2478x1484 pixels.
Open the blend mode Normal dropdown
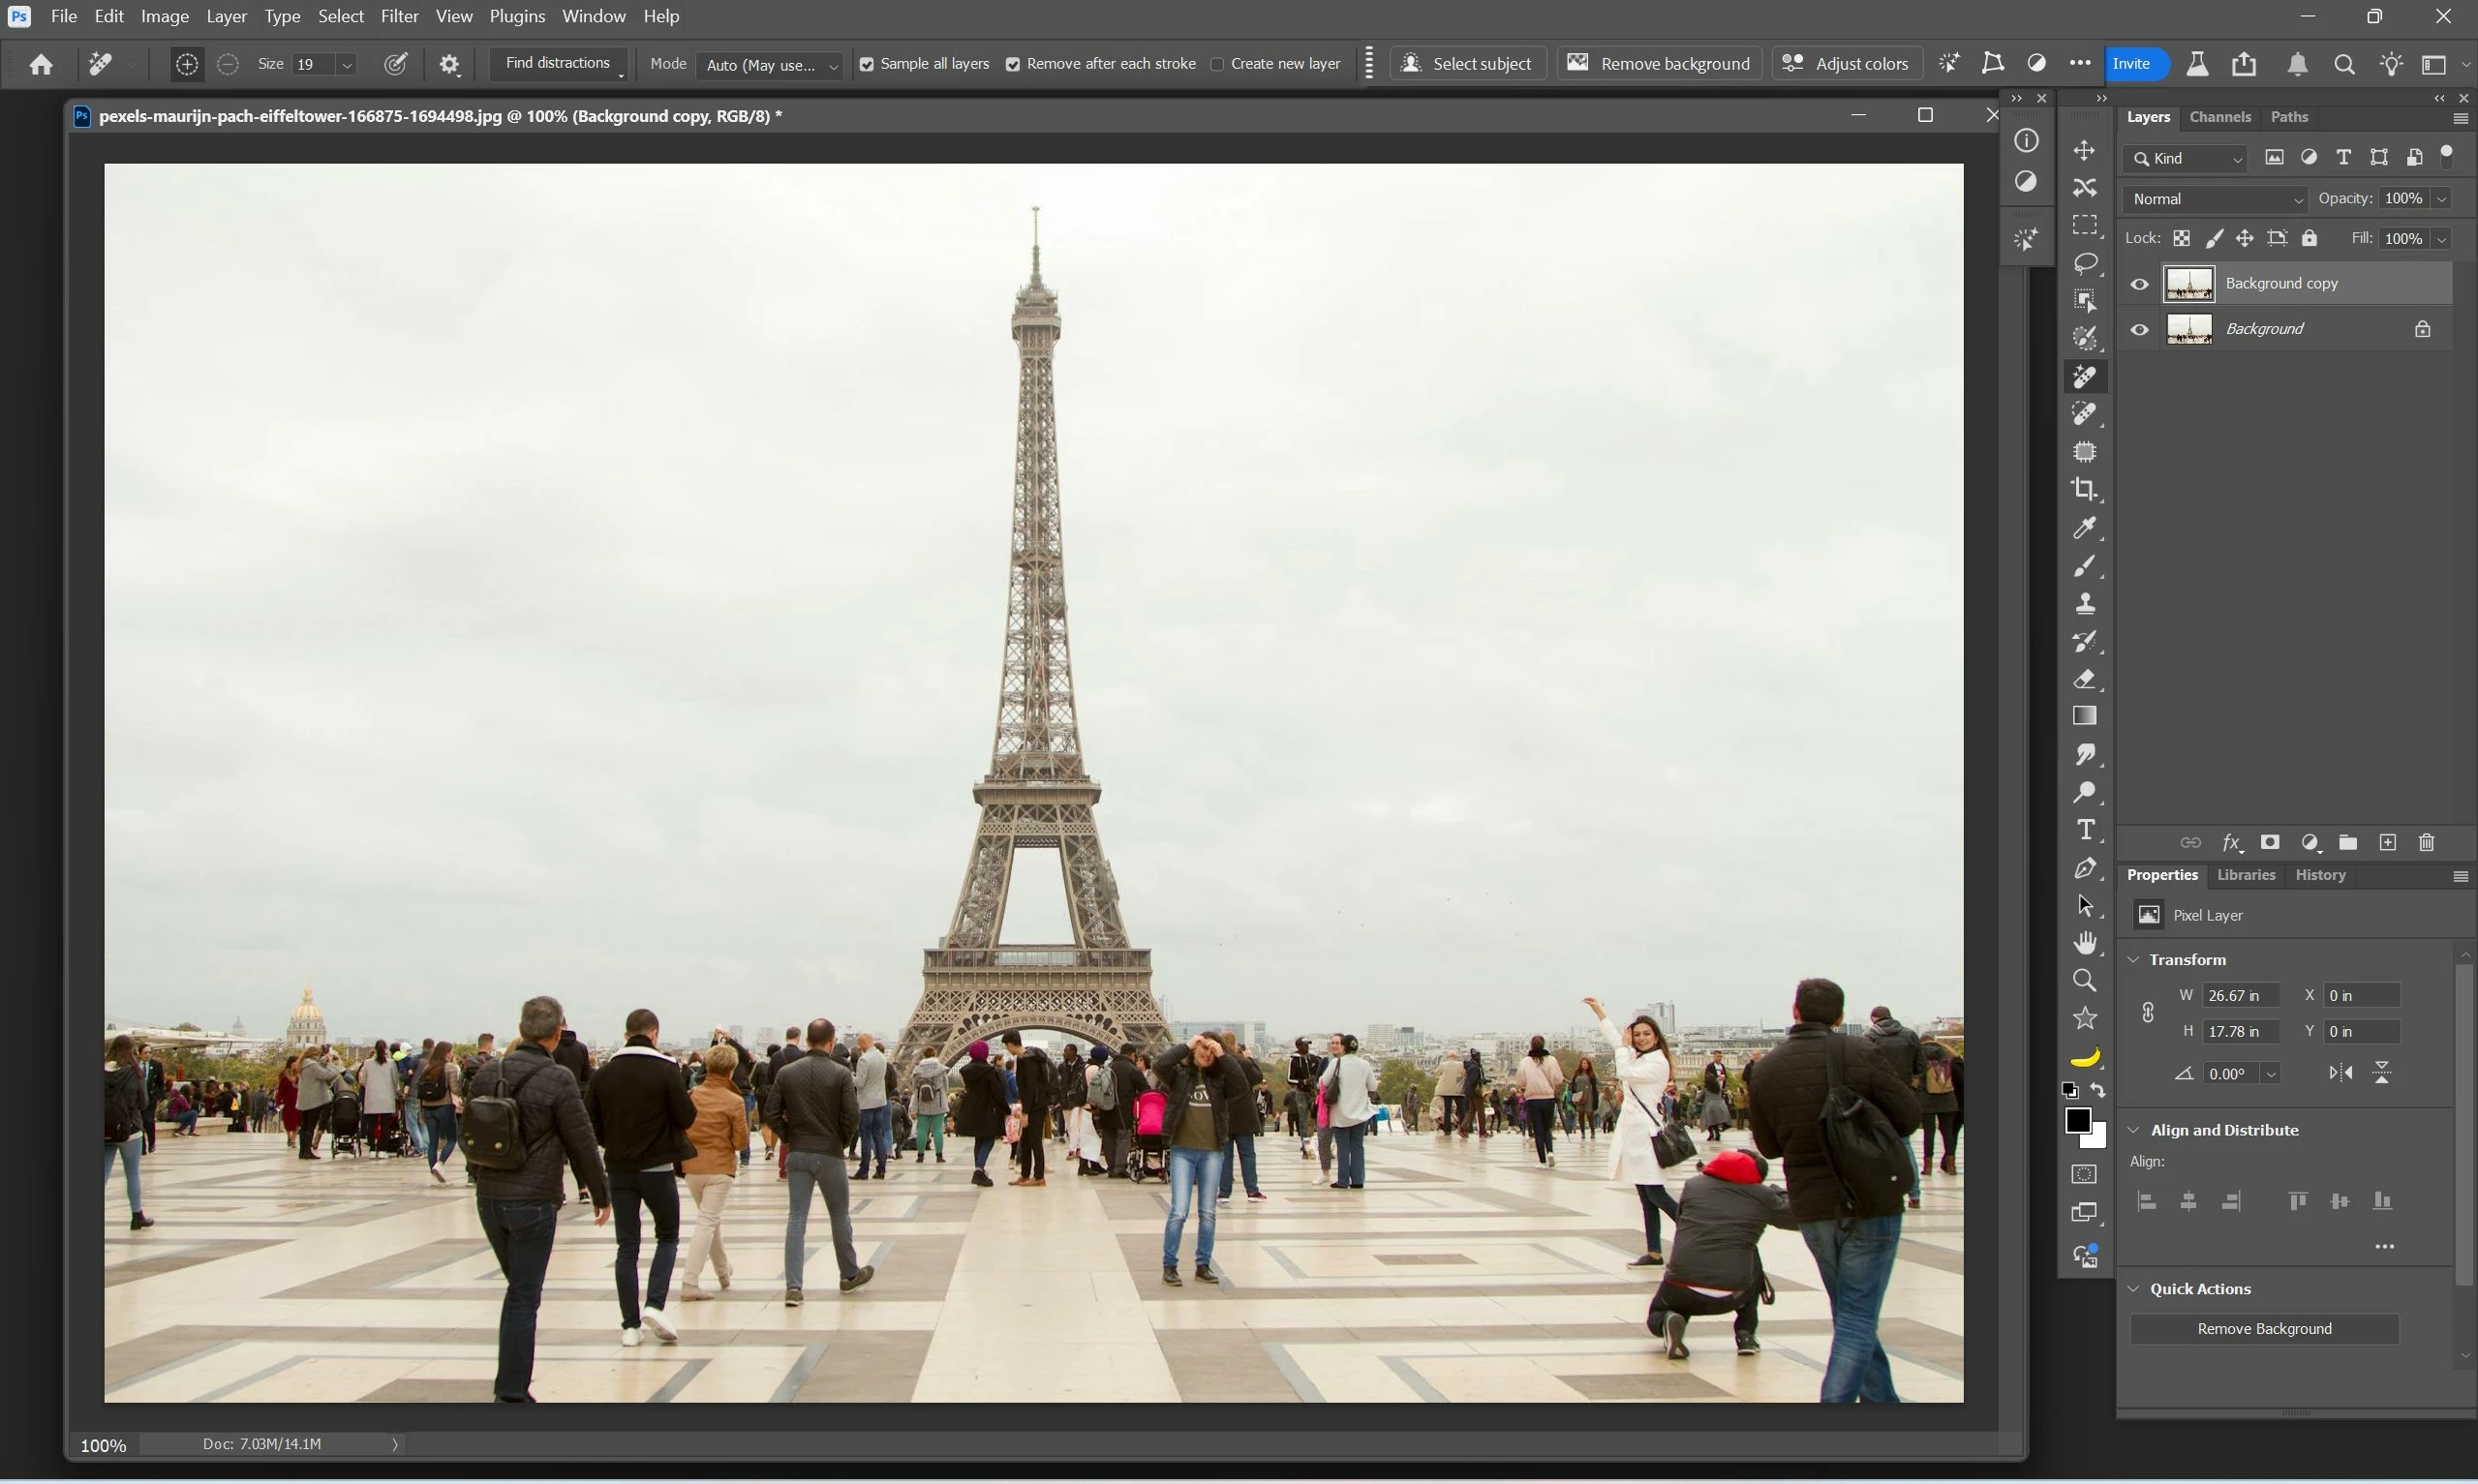pyautogui.click(x=2214, y=199)
